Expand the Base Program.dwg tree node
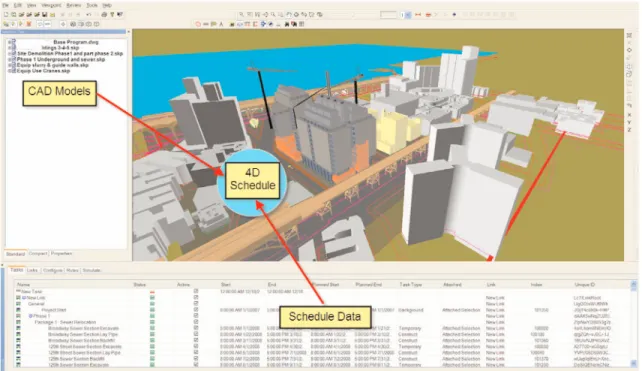The image size is (642, 371). [x=9, y=42]
